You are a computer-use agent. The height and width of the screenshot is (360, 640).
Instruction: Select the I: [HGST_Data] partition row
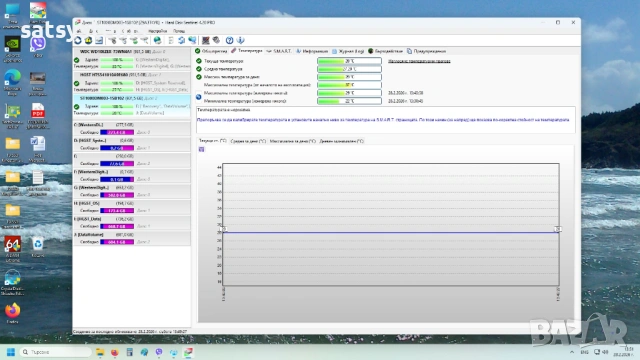pyautogui.click(x=131, y=222)
